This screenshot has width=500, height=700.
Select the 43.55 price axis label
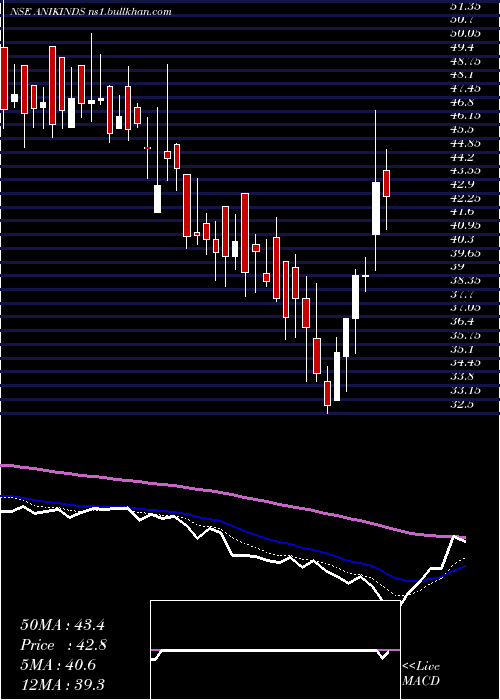click(465, 171)
